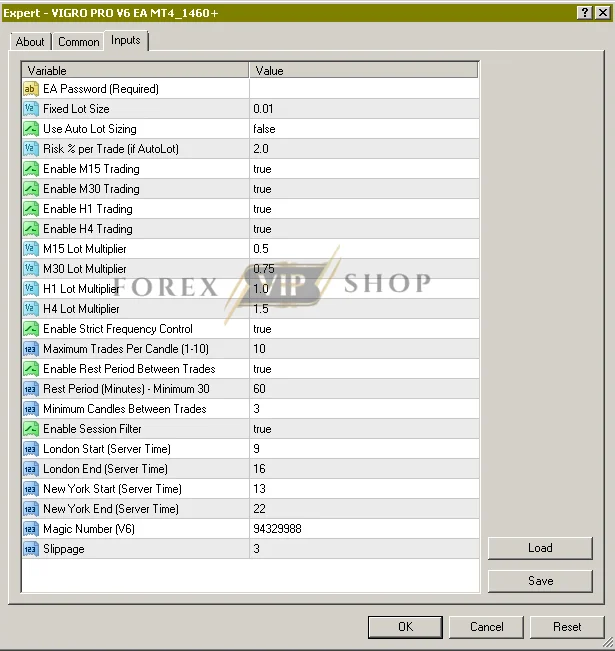The width and height of the screenshot is (615, 651).
Task: Click the string icon beside EA Password (Required)
Action: [31, 89]
